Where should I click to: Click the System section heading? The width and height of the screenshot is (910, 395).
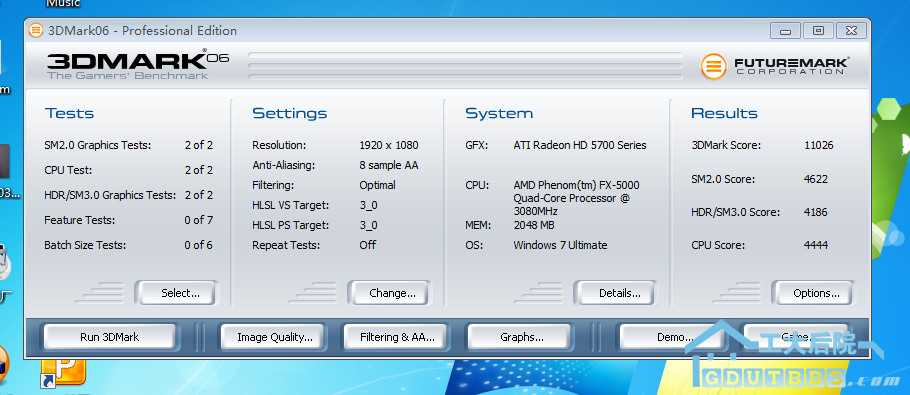click(499, 113)
